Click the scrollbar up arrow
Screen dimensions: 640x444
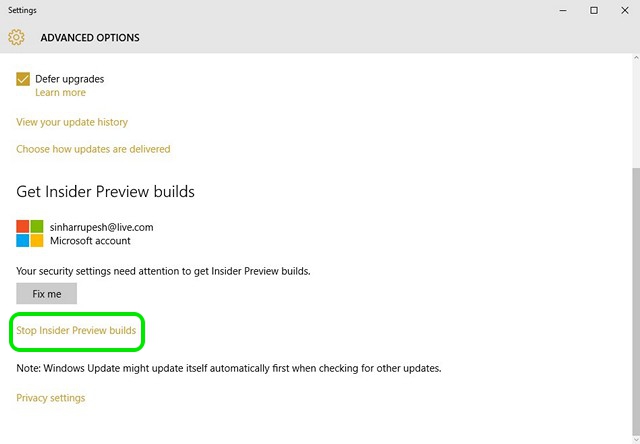[x=636, y=58]
